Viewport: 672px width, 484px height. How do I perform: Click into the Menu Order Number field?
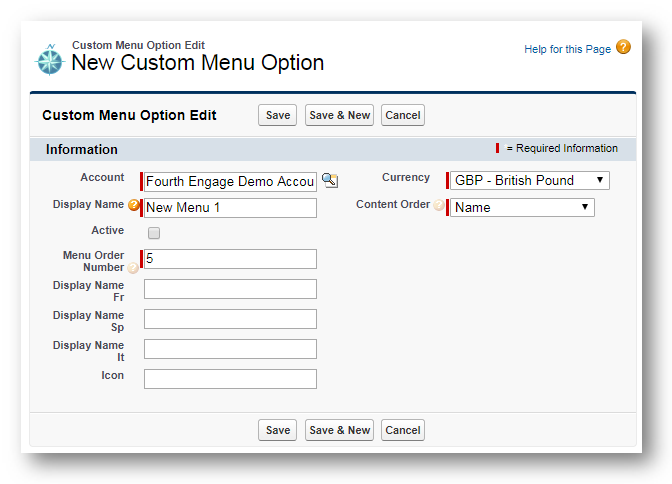pos(230,259)
